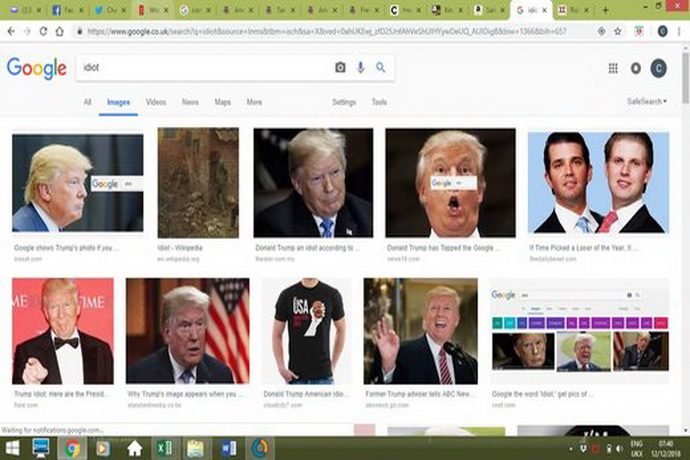Viewport: 690px width, 460px height.
Task: Switch to the Videos tab
Action: click(x=156, y=102)
